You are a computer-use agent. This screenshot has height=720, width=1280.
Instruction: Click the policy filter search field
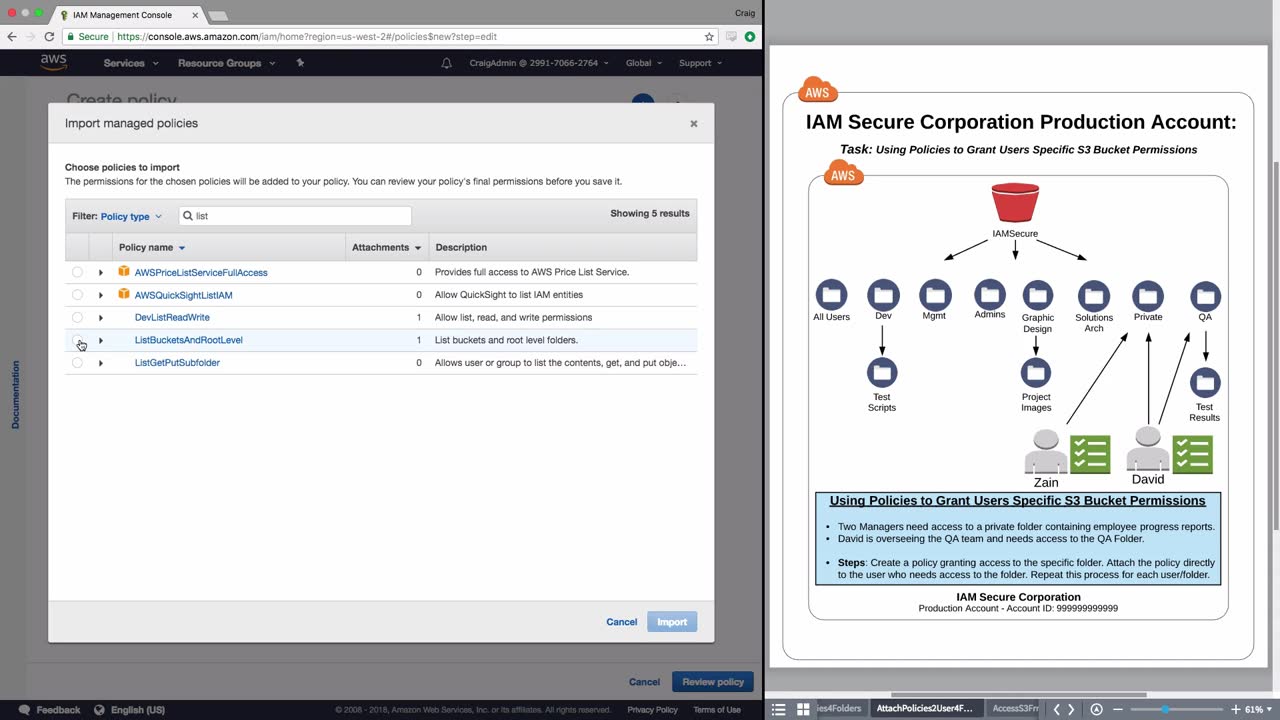pos(295,216)
